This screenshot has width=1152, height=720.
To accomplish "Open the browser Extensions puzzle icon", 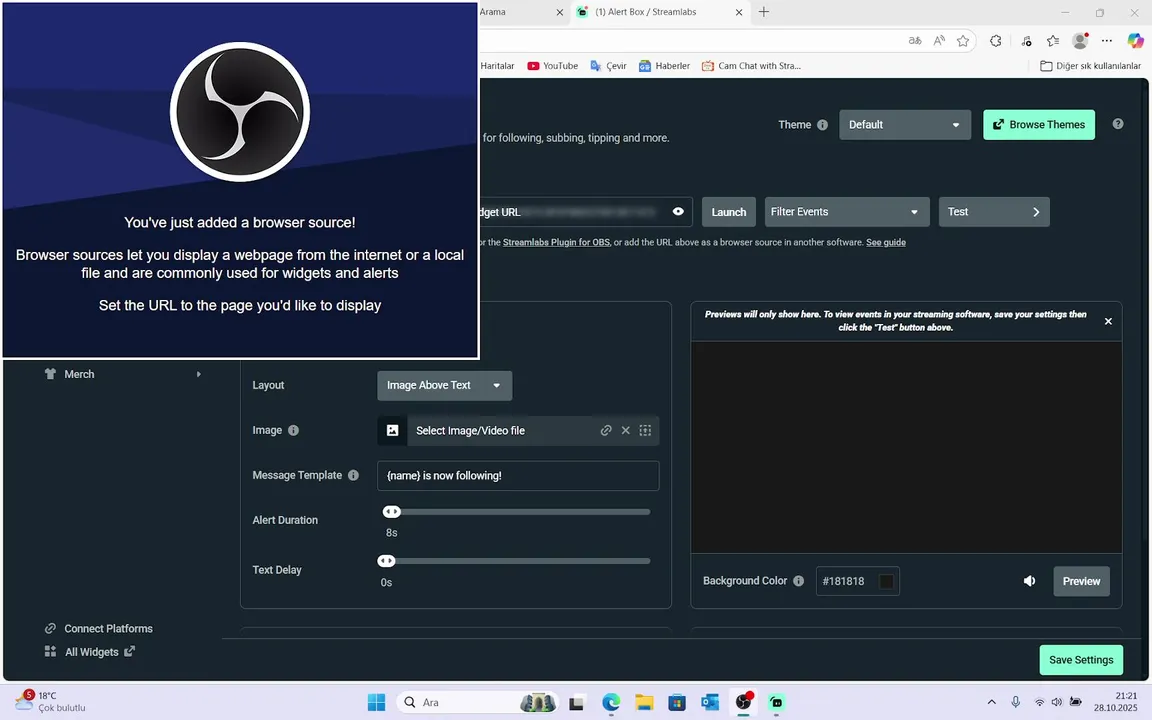I will (x=996, y=41).
